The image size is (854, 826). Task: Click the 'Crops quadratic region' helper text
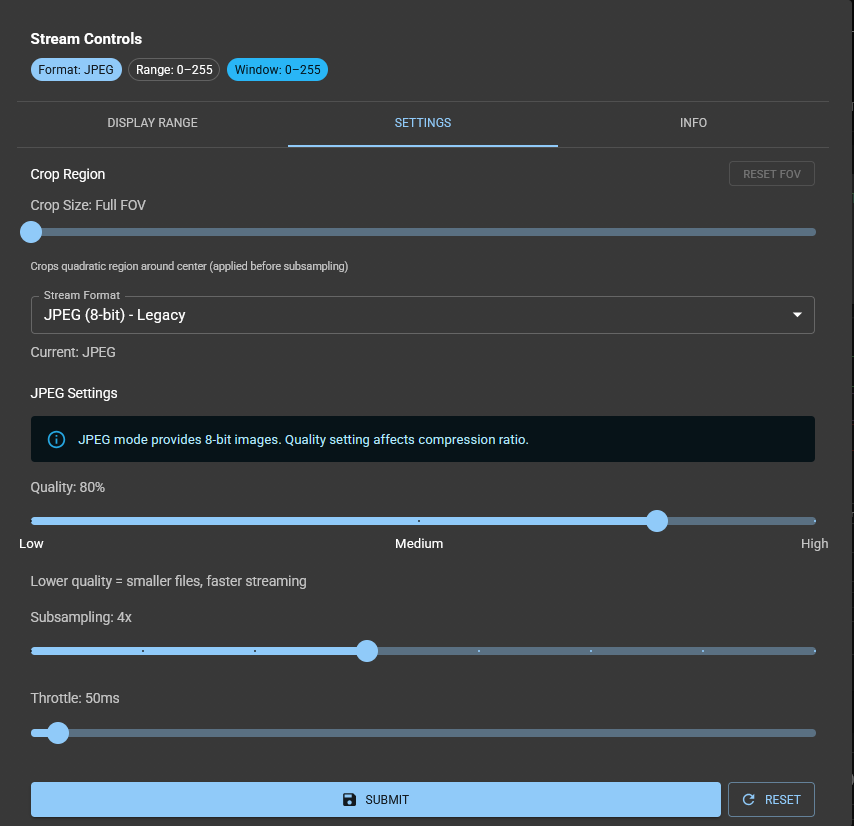189,266
